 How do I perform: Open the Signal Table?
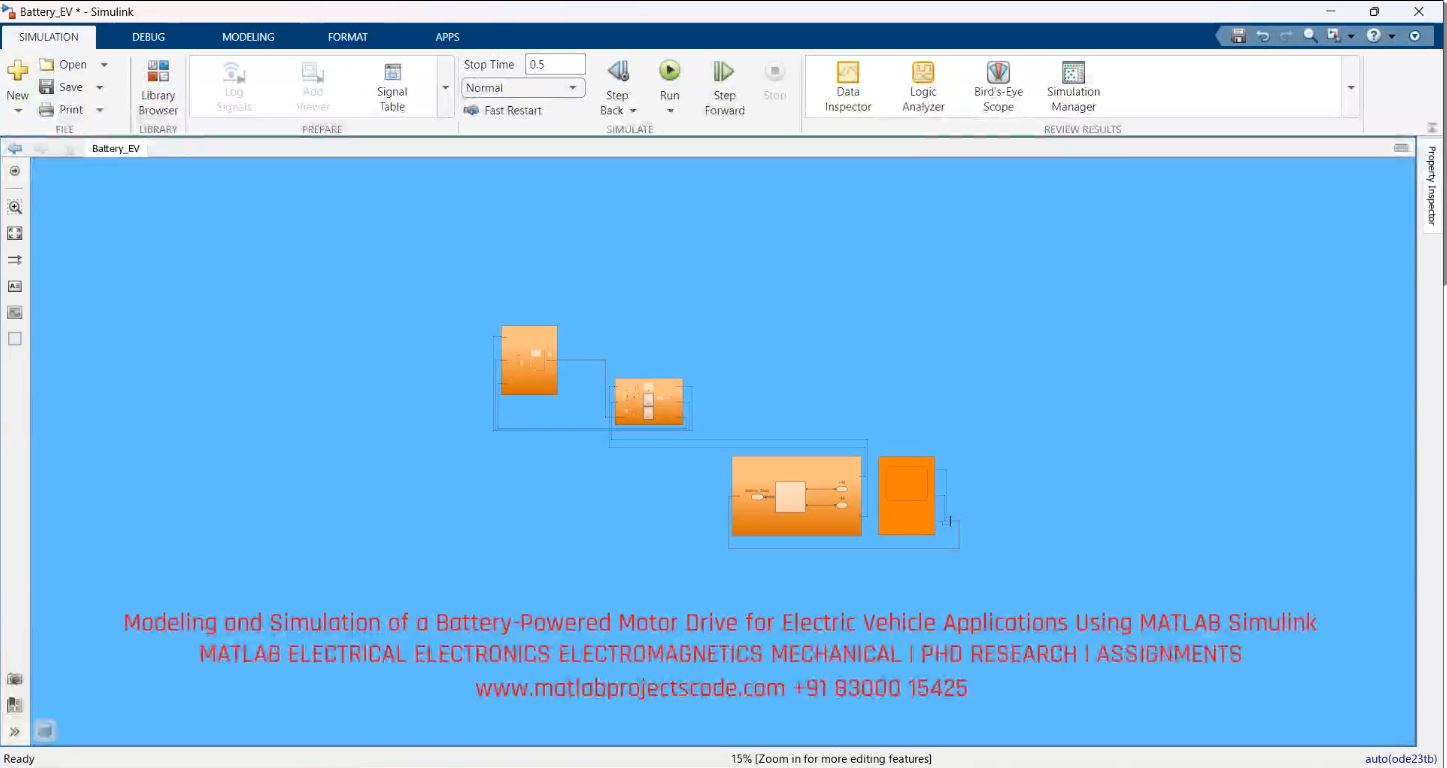(x=391, y=87)
